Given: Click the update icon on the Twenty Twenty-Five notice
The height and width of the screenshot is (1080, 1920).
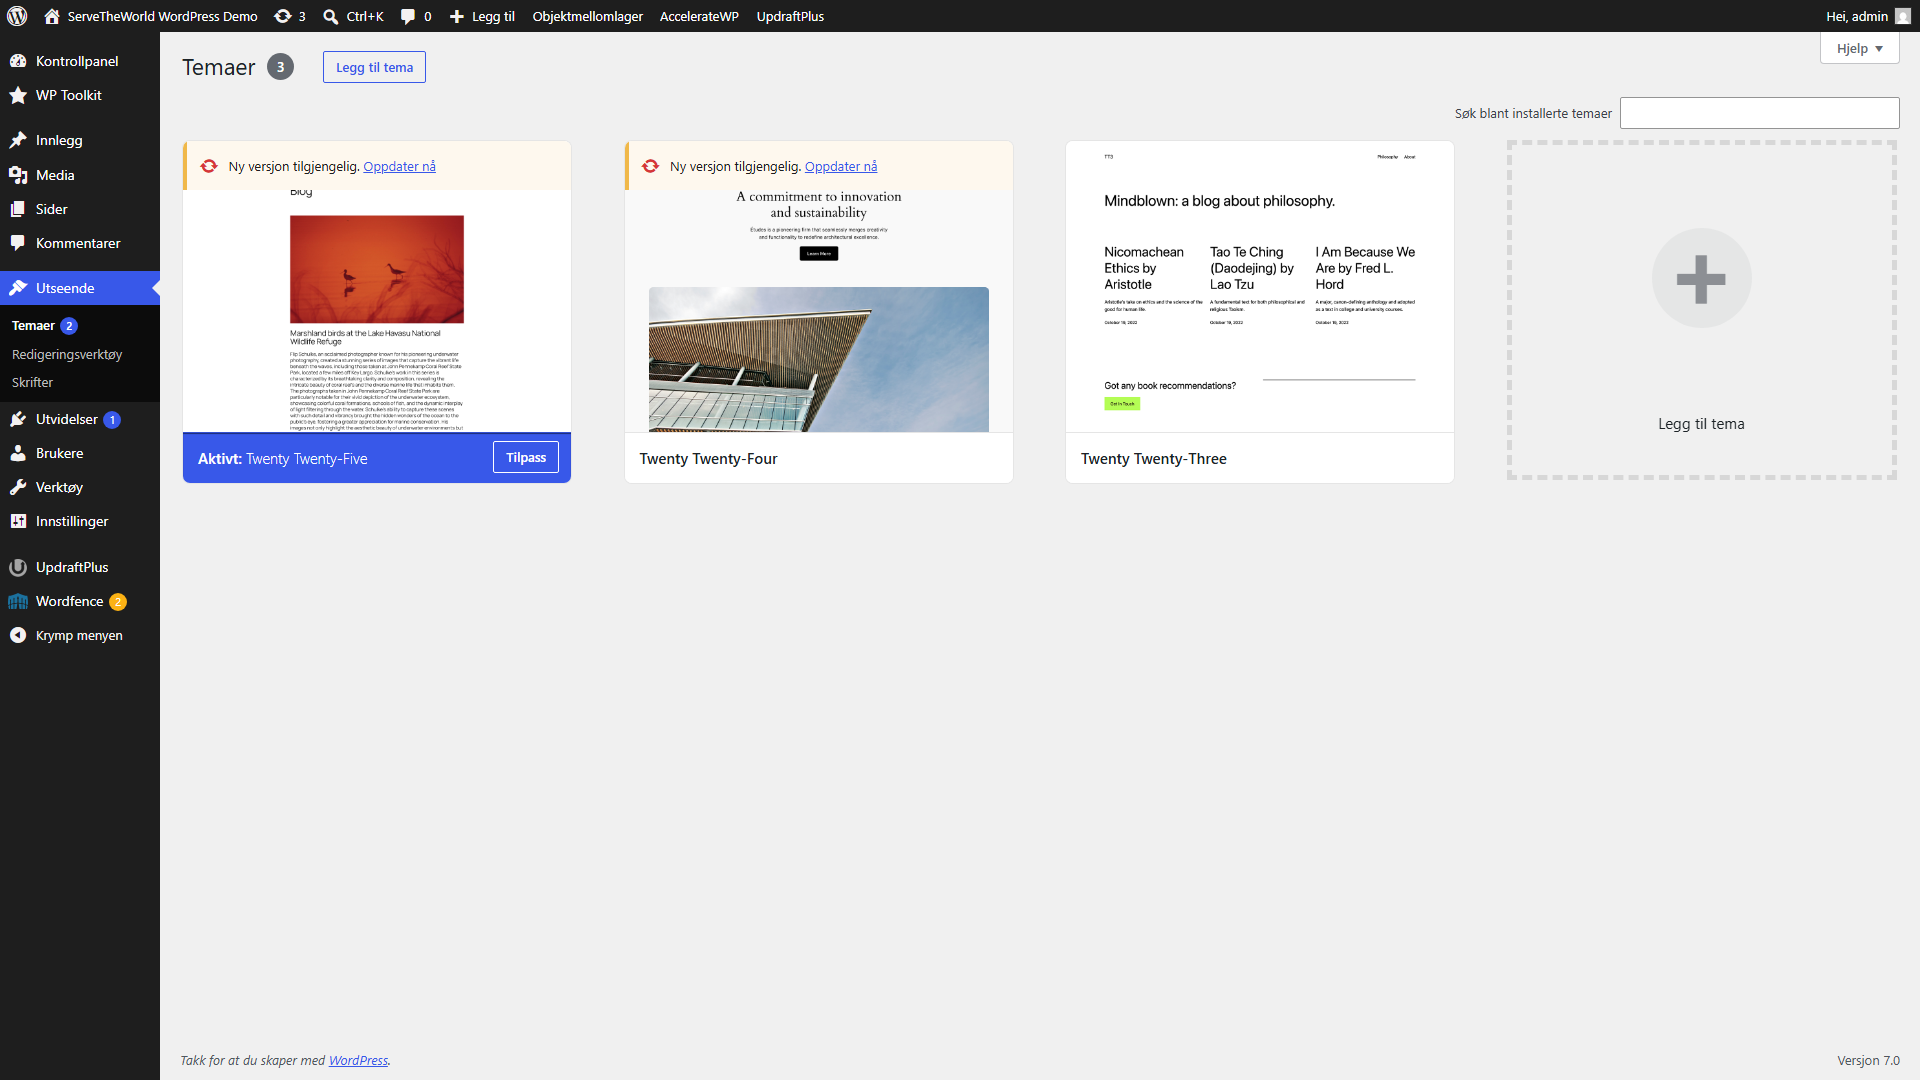Looking at the screenshot, I should point(209,166).
